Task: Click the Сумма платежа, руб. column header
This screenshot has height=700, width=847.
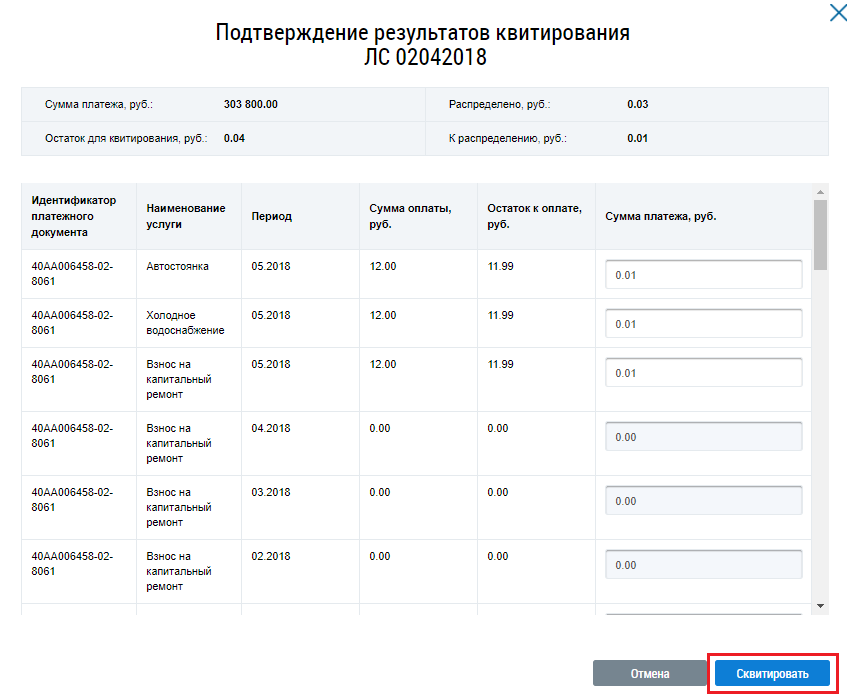Action: 661,217
